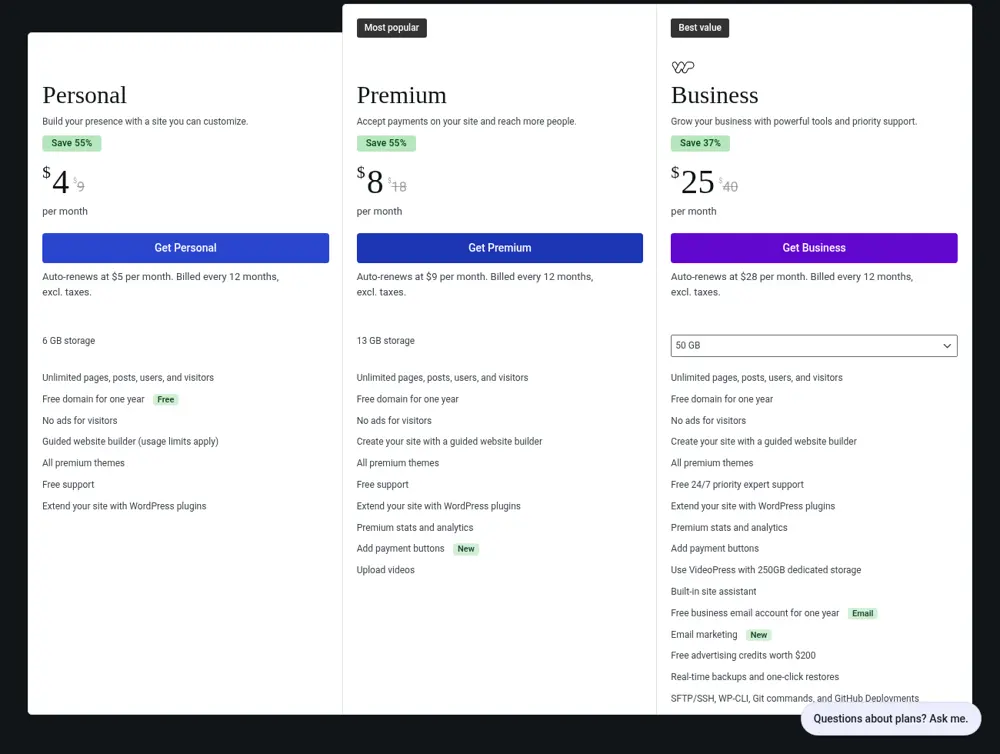Viewport: 1000px width, 754px height.
Task: Click the Get Business button
Action: [814, 248]
